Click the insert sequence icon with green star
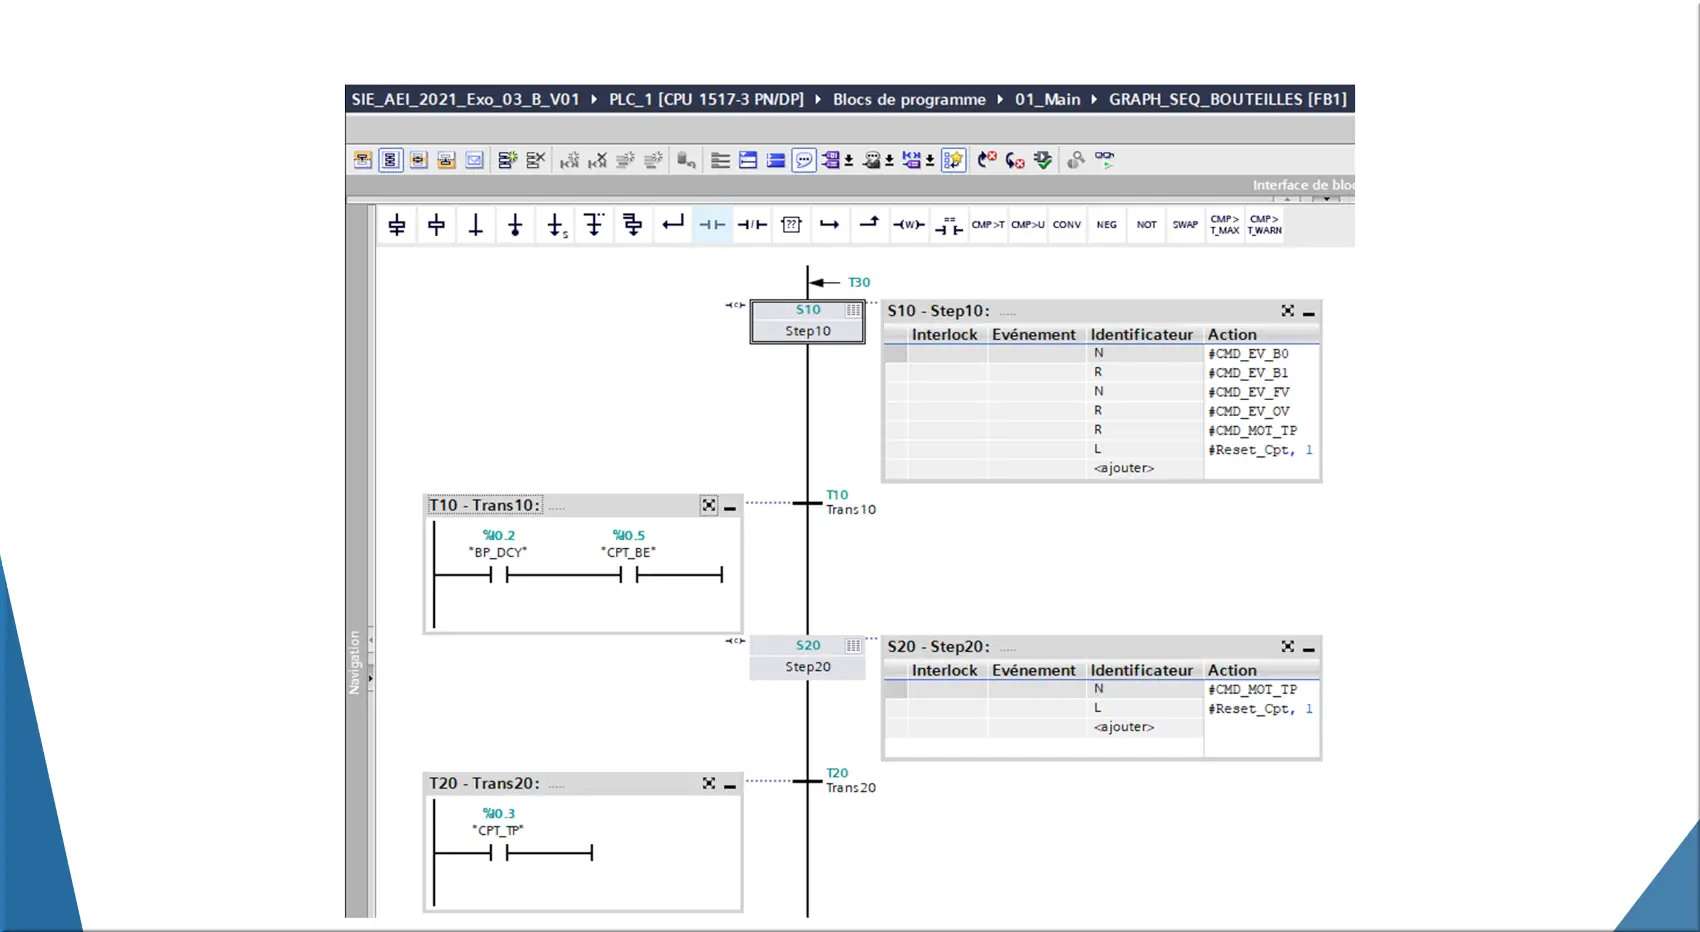Screen dimensions: 1700x932 coord(508,160)
